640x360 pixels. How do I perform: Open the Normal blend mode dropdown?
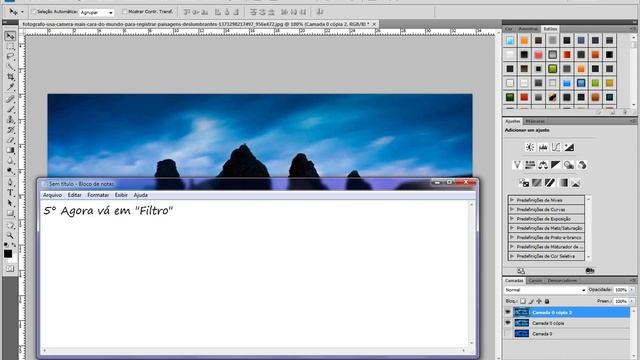[x=545, y=290]
